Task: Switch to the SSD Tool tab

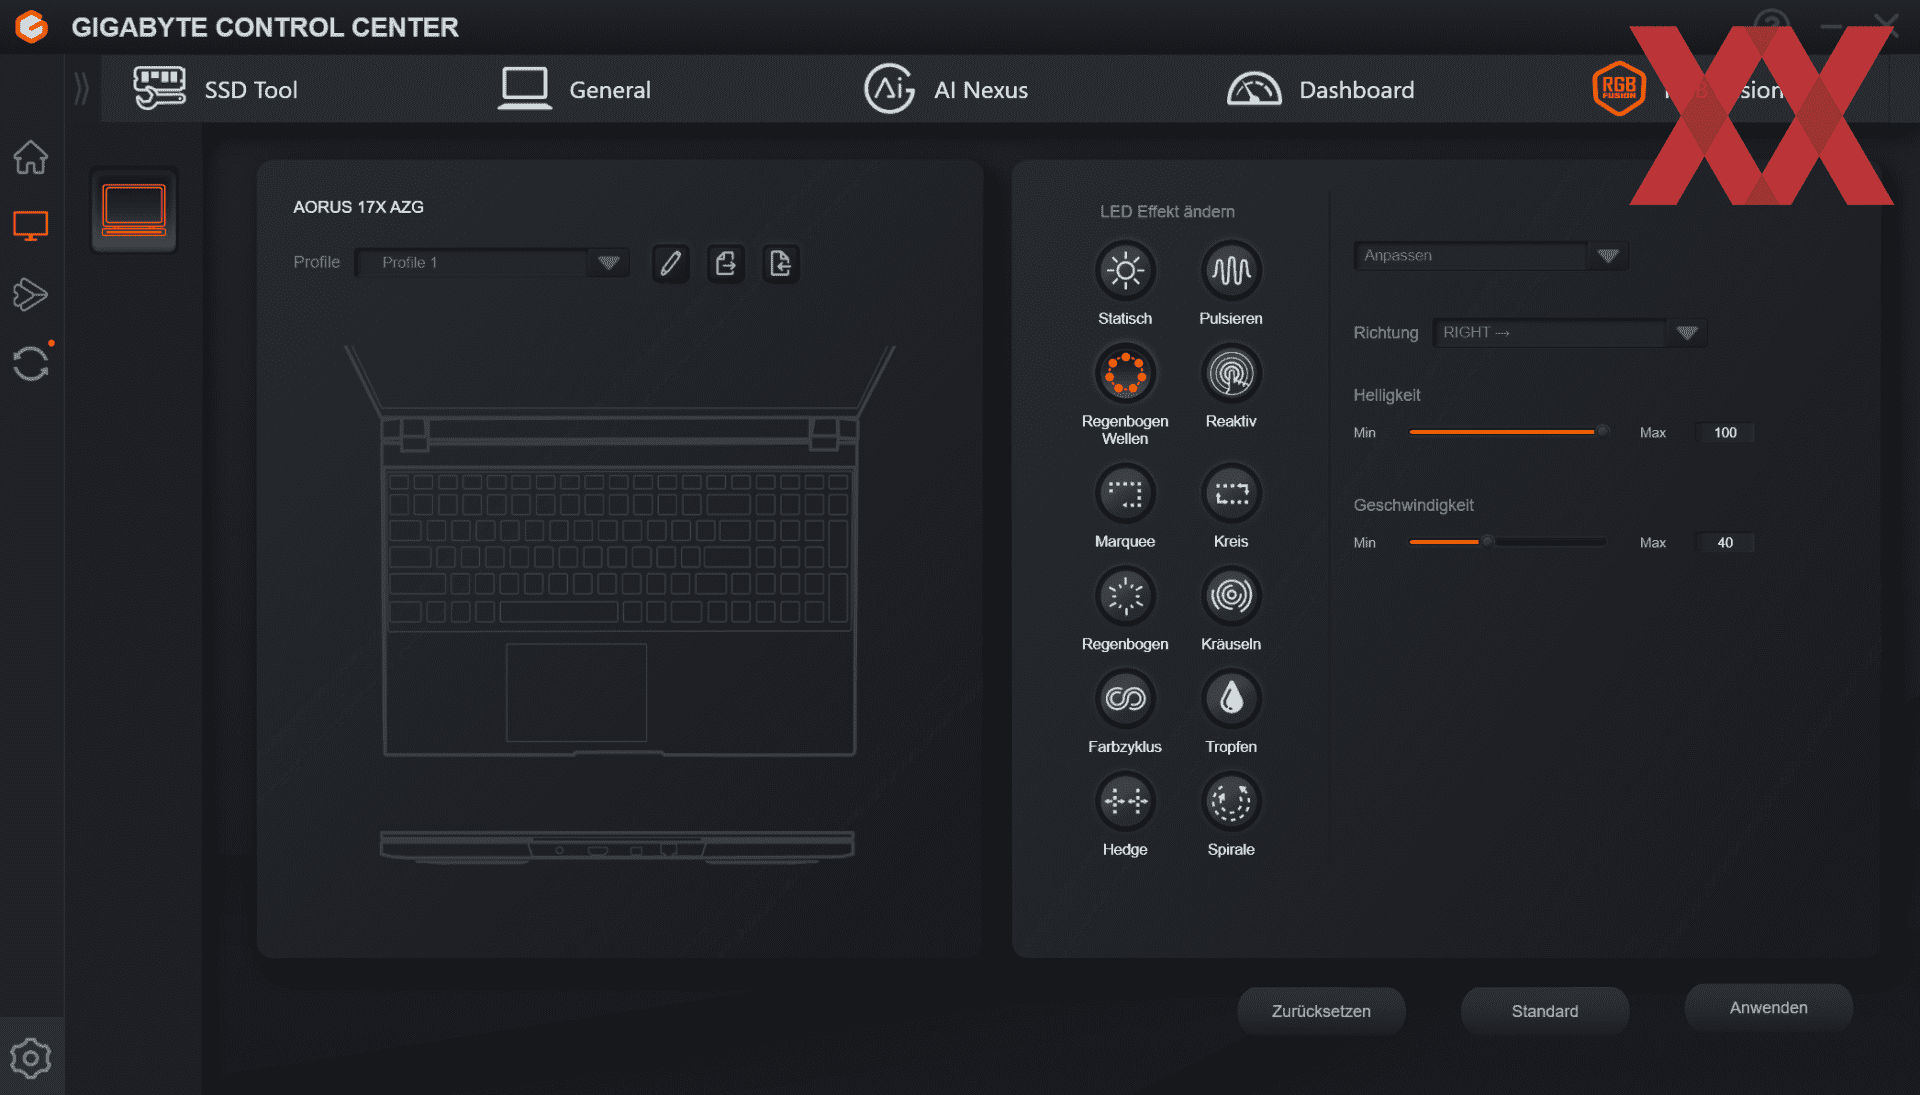Action: coord(216,89)
